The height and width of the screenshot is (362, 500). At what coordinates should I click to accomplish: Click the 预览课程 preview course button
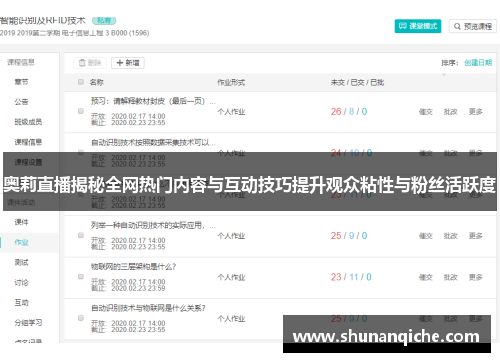click(473, 26)
